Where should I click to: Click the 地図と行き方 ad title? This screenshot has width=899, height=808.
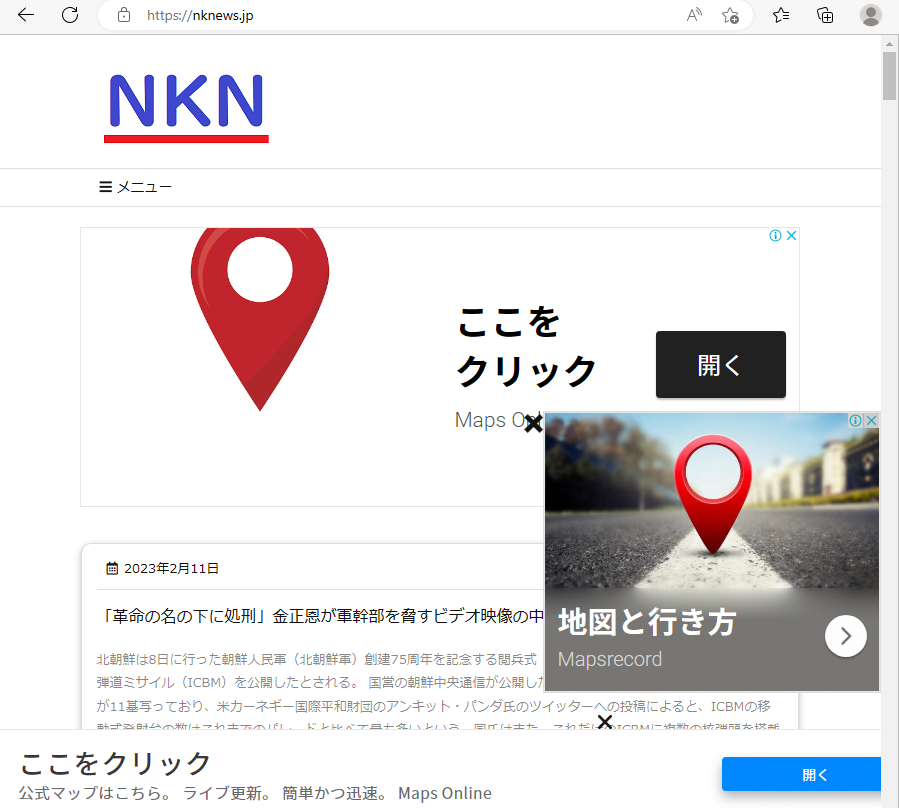click(x=647, y=622)
